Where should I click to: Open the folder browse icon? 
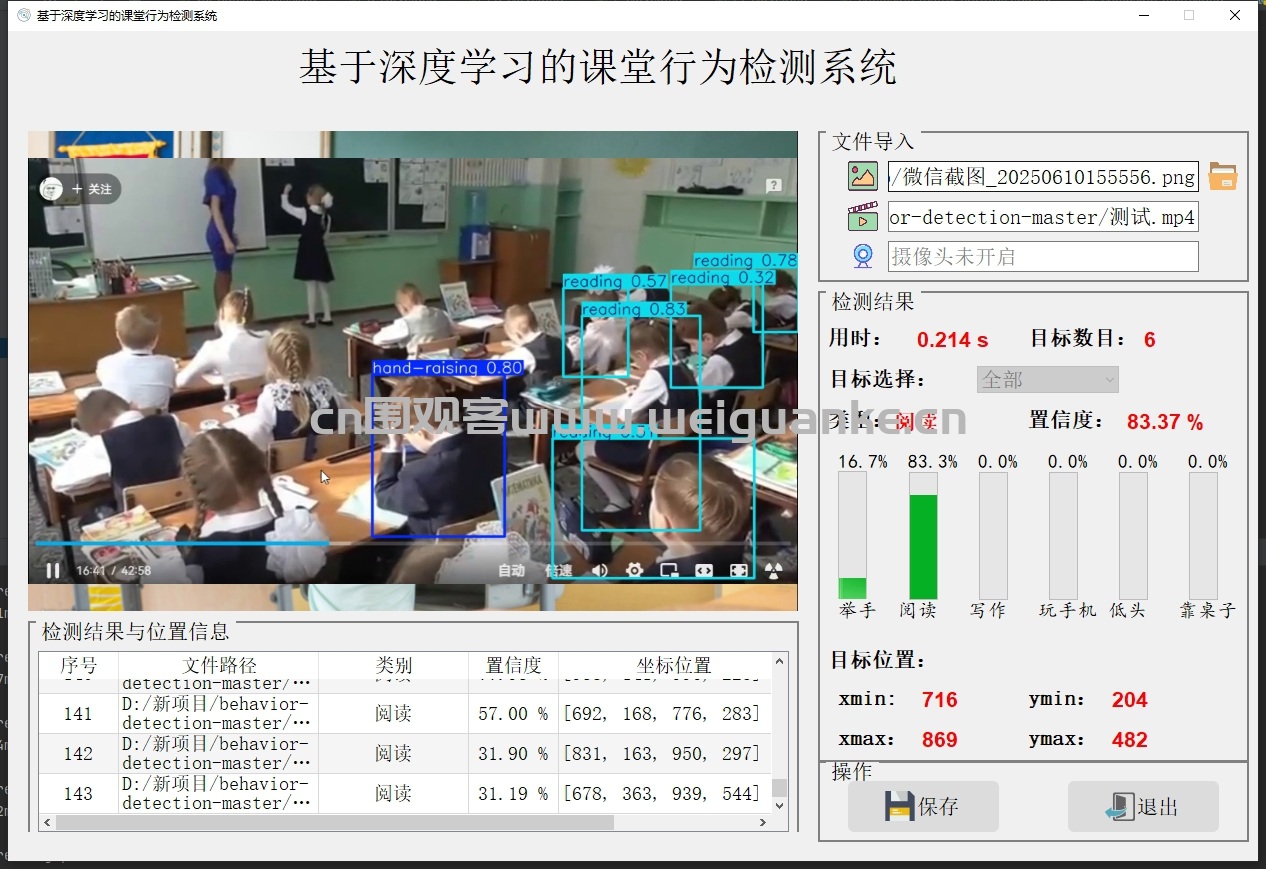(x=1223, y=177)
